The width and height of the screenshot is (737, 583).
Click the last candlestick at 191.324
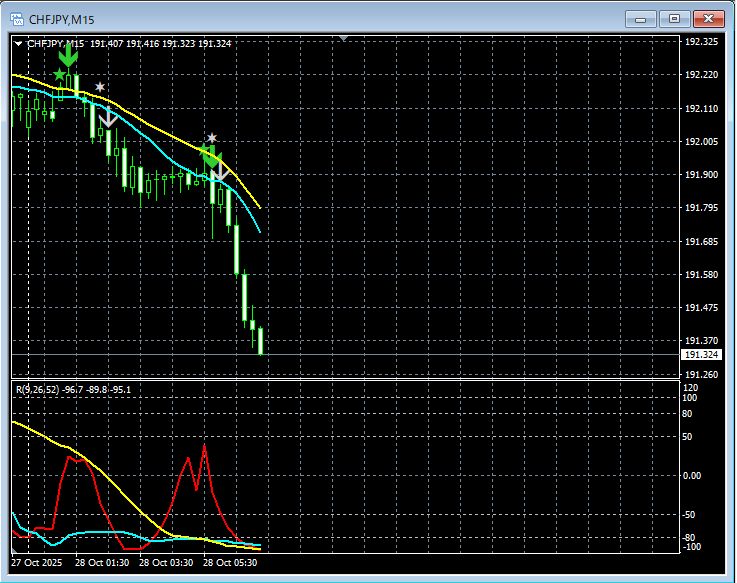260,341
